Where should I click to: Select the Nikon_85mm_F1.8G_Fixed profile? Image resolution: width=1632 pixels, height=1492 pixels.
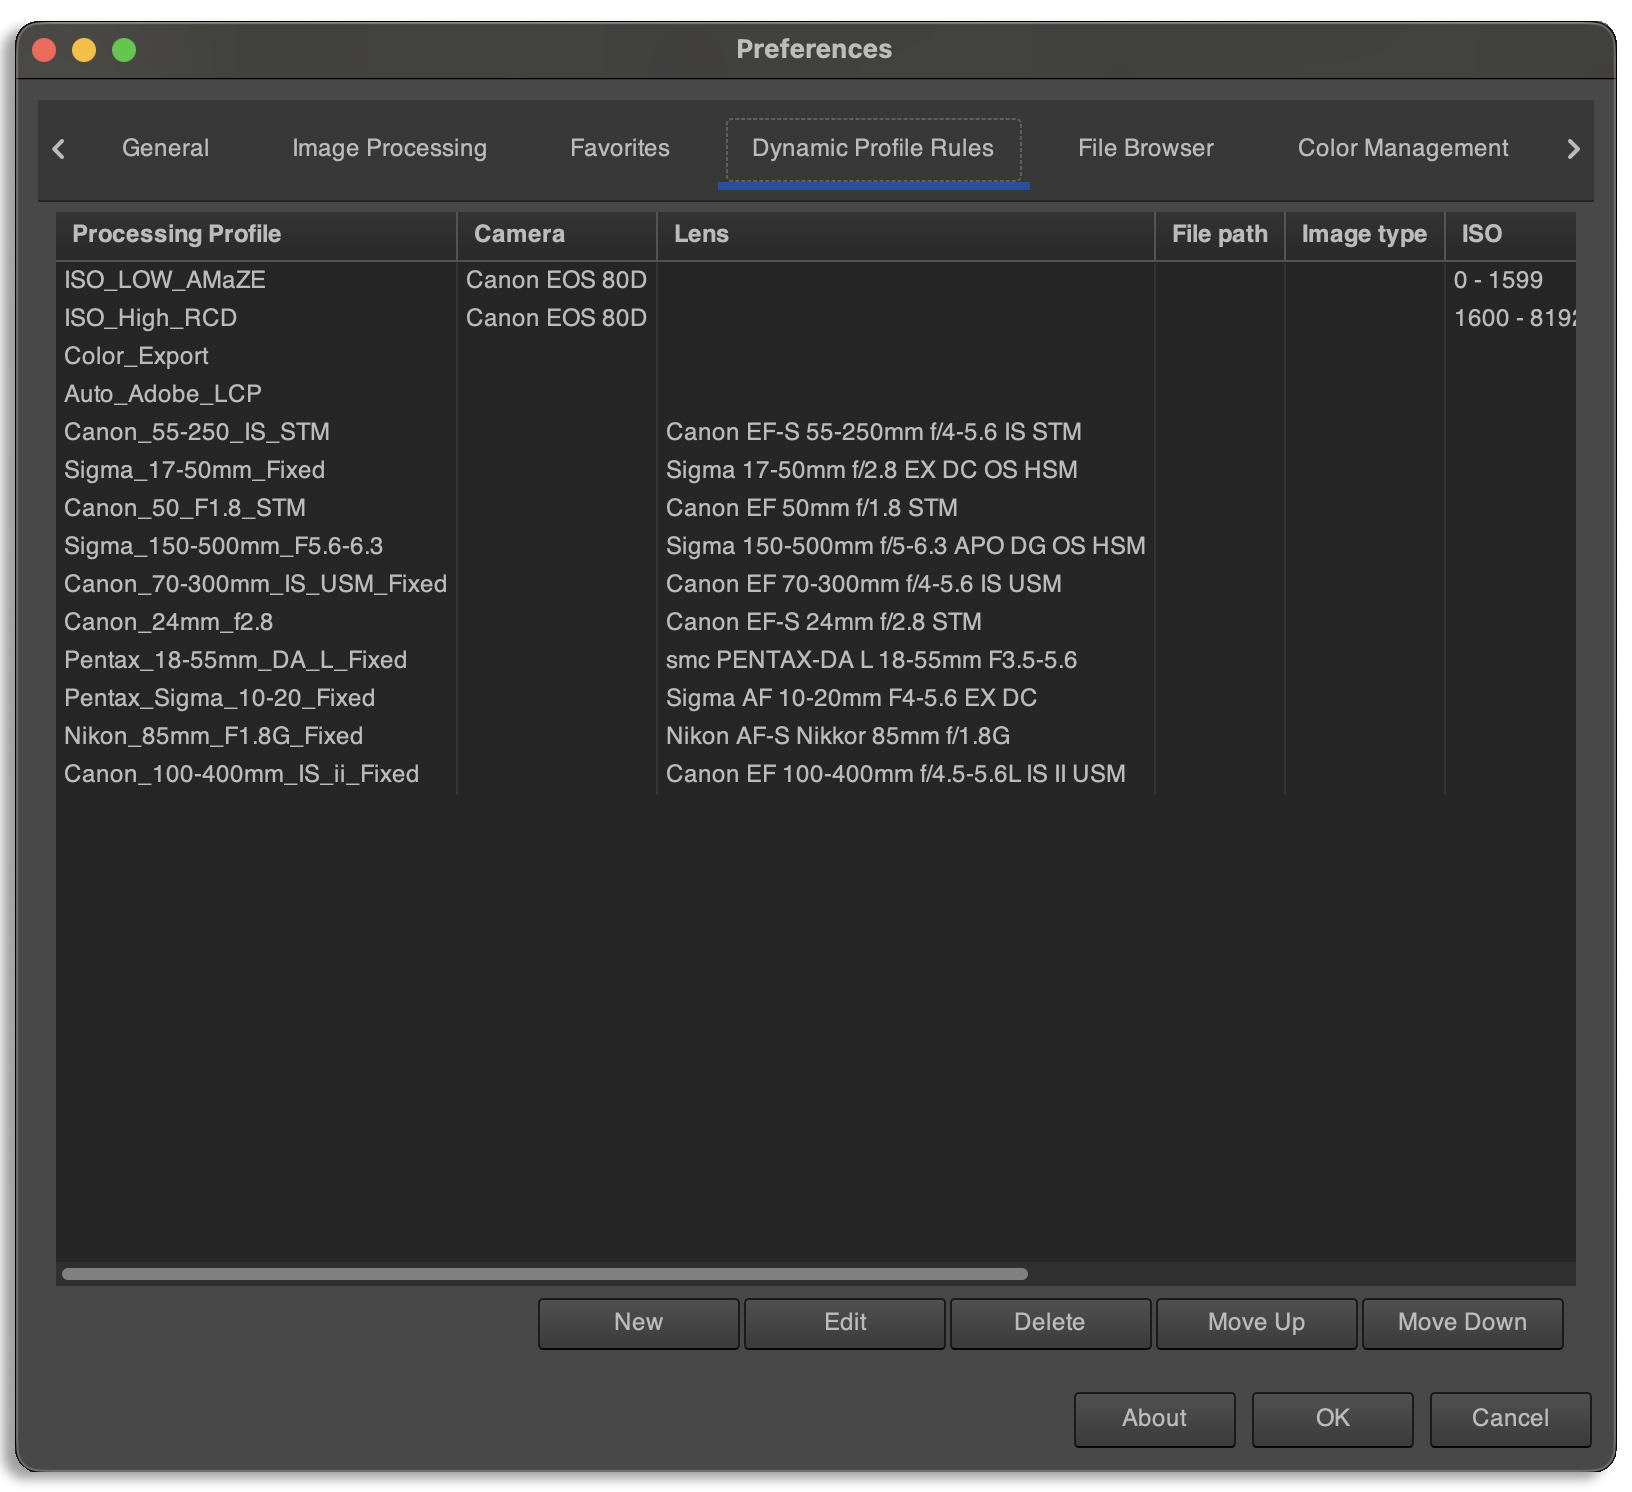[x=213, y=736]
